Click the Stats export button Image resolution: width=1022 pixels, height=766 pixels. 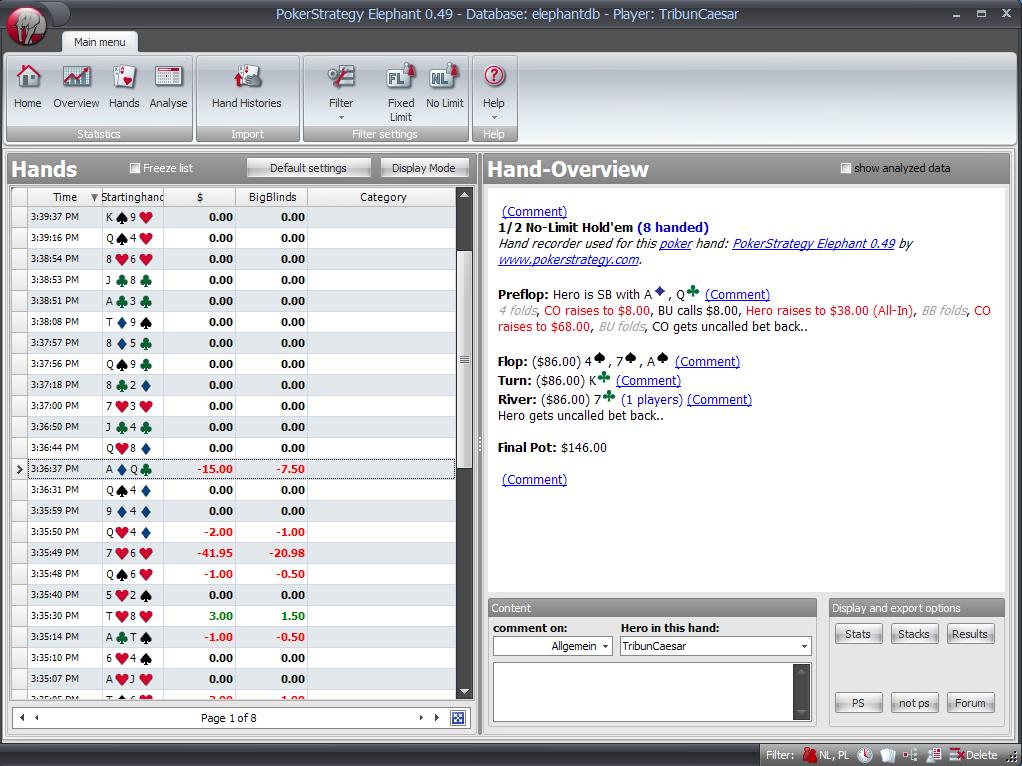pyautogui.click(x=858, y=634)
